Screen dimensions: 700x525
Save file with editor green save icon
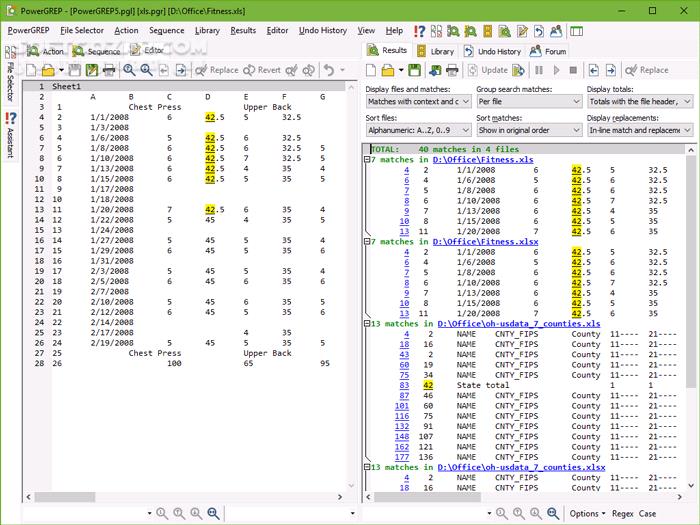click(92, 70)
